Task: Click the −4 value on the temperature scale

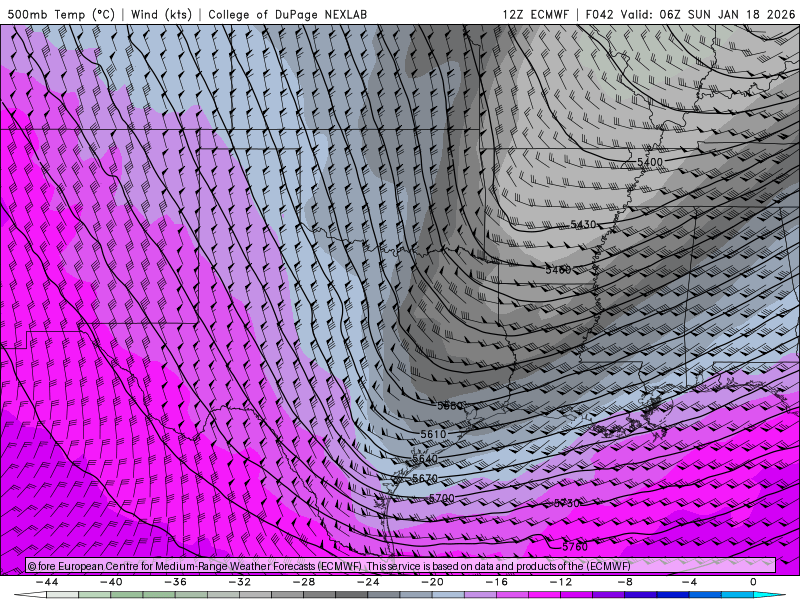Action: tap(689, 582)
